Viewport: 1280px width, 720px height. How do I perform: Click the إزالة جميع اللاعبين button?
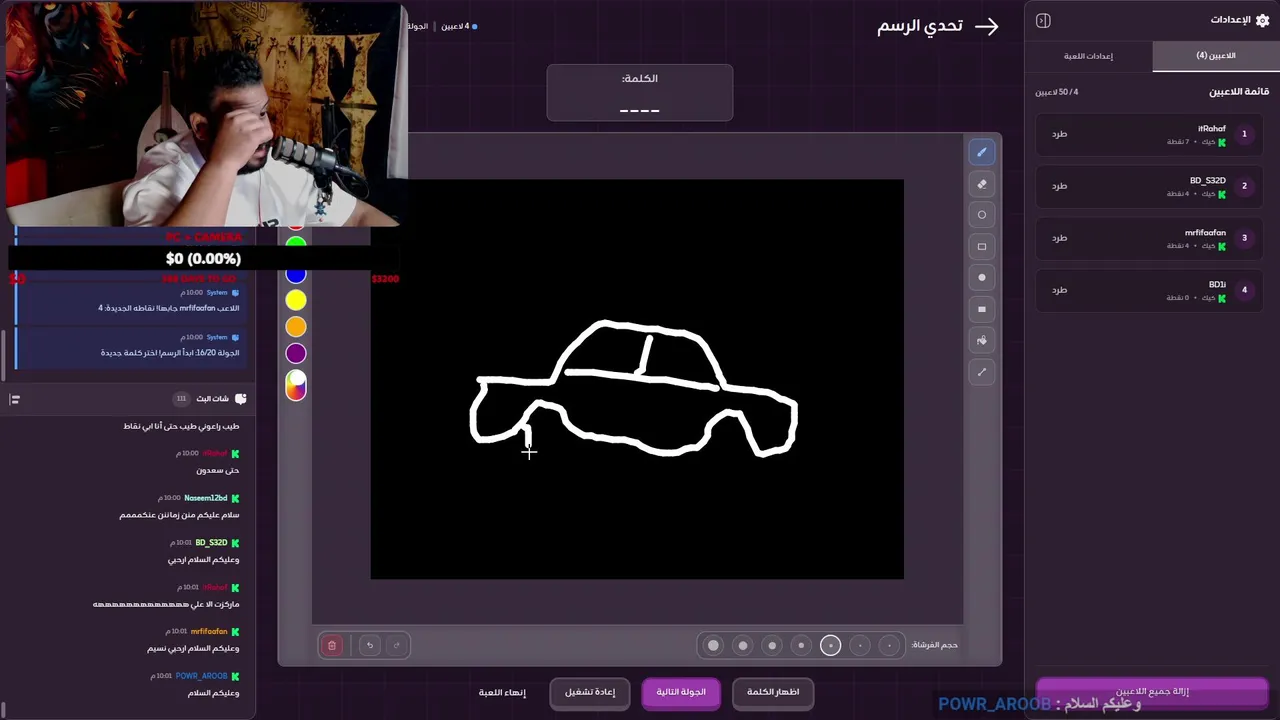pos(1152,692)
